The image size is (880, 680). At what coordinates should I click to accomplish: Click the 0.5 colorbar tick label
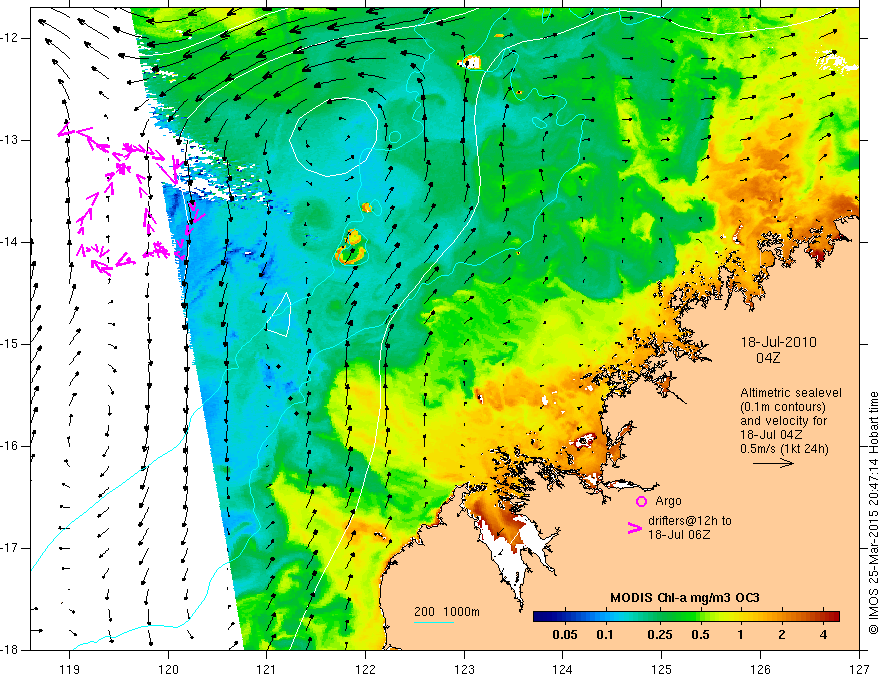(x=700, y=635)
